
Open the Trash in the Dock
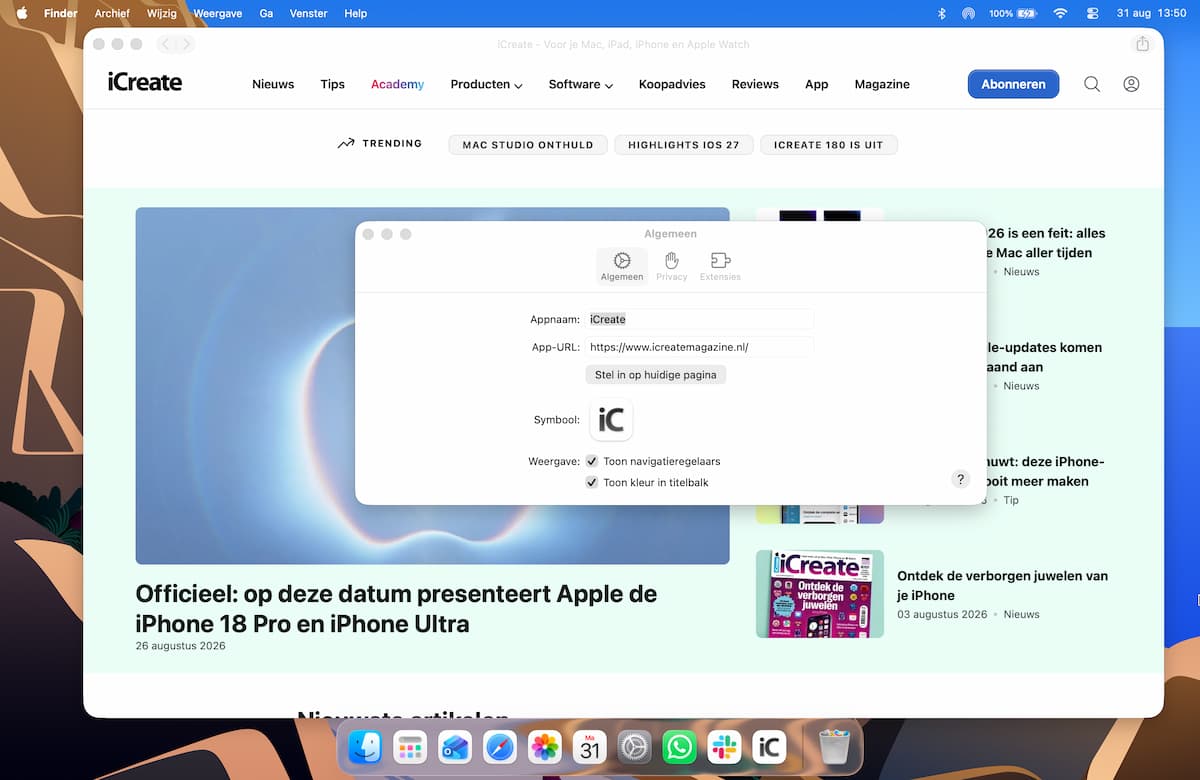[x=833, y=746]
